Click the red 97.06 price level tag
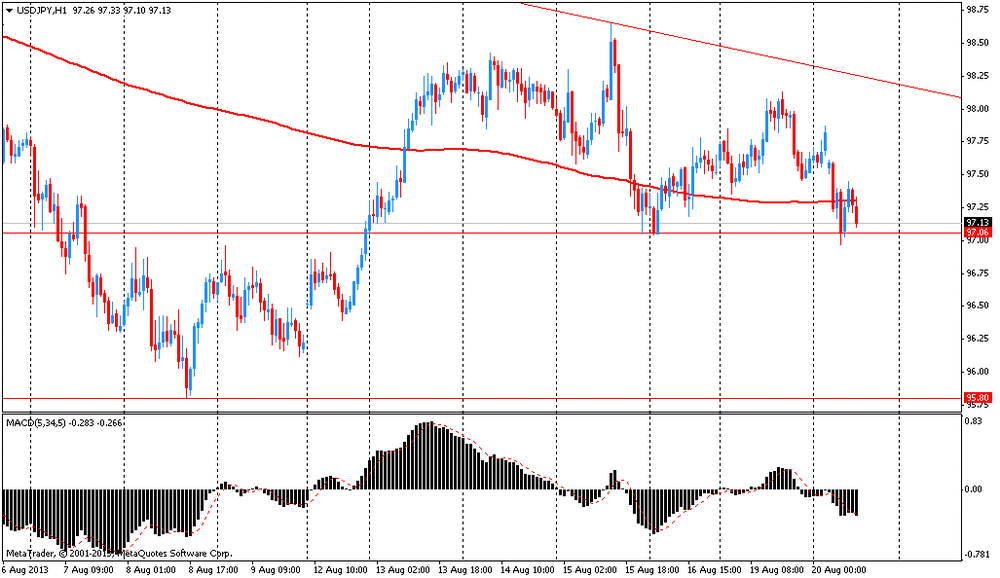 pyautogui.click(x=978, y=232)
